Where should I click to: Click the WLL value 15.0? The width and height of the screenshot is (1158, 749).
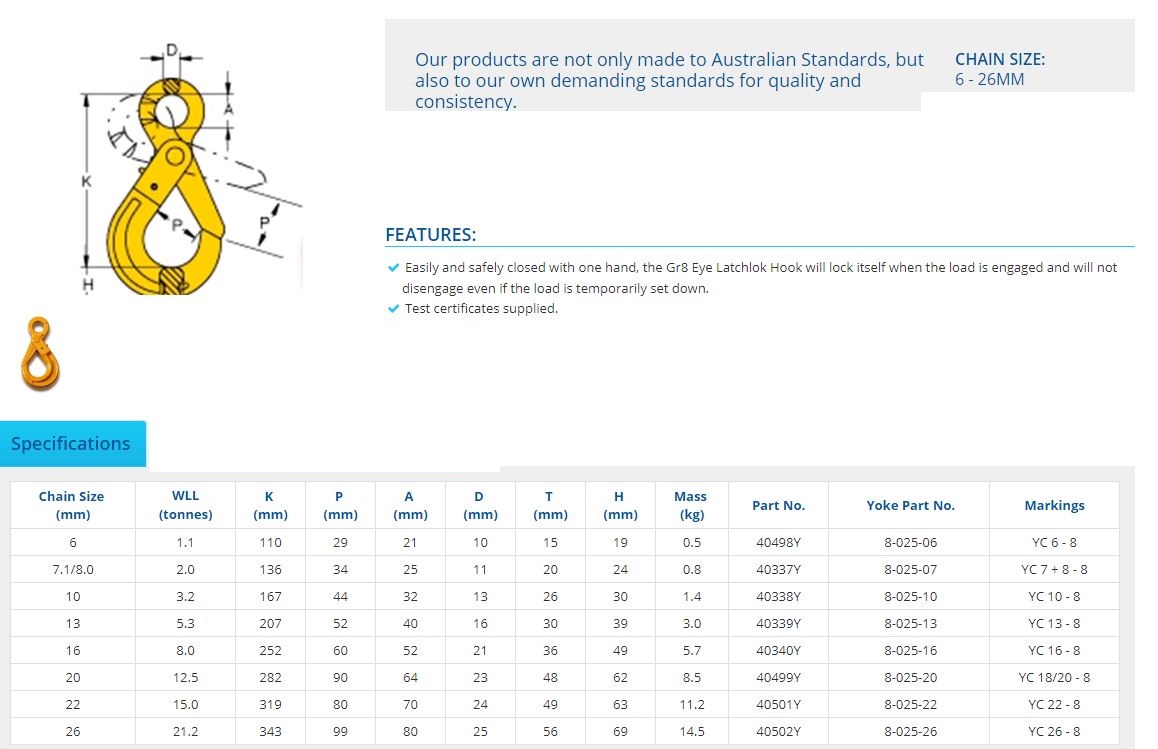click(x=185, y=705)
